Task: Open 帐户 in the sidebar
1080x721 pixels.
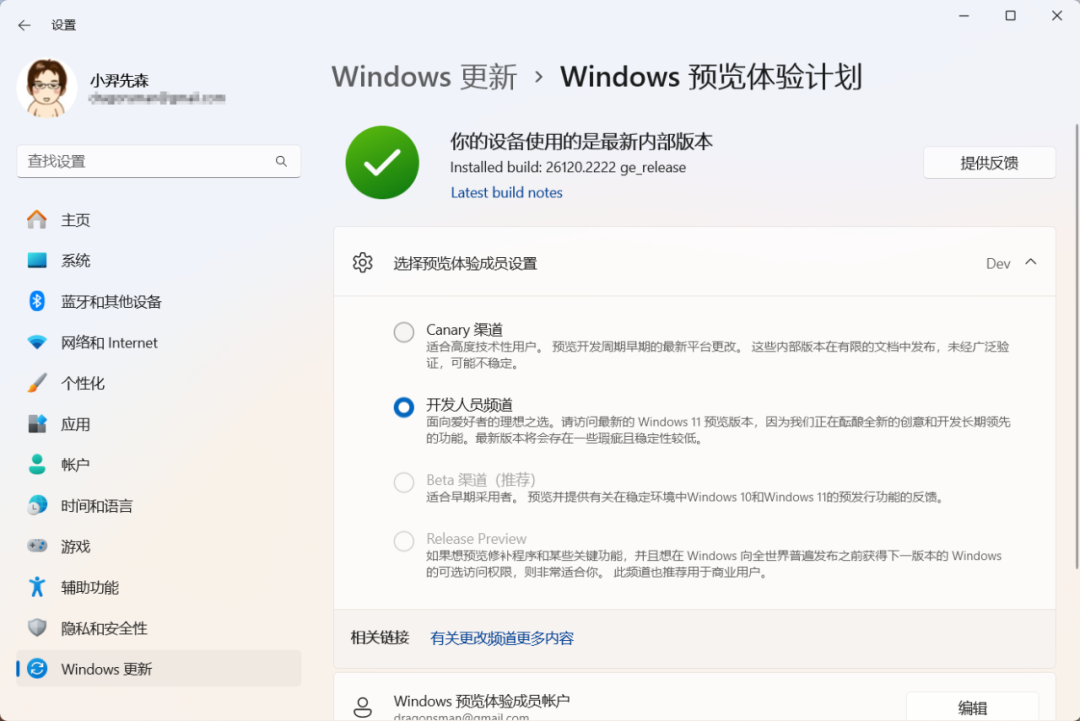Action: (x=159, y=464)
